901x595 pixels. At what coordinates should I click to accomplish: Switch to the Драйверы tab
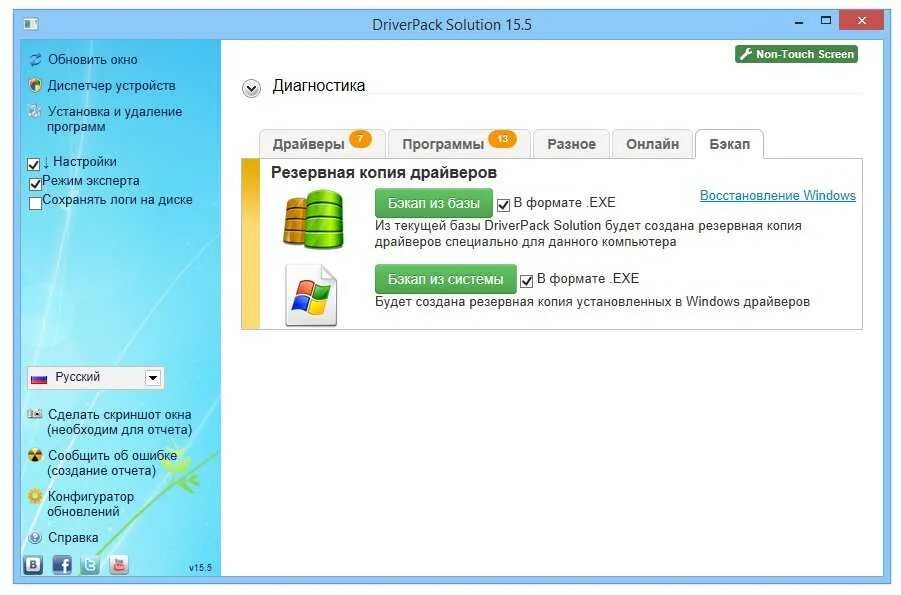click(x=322, y=144)
